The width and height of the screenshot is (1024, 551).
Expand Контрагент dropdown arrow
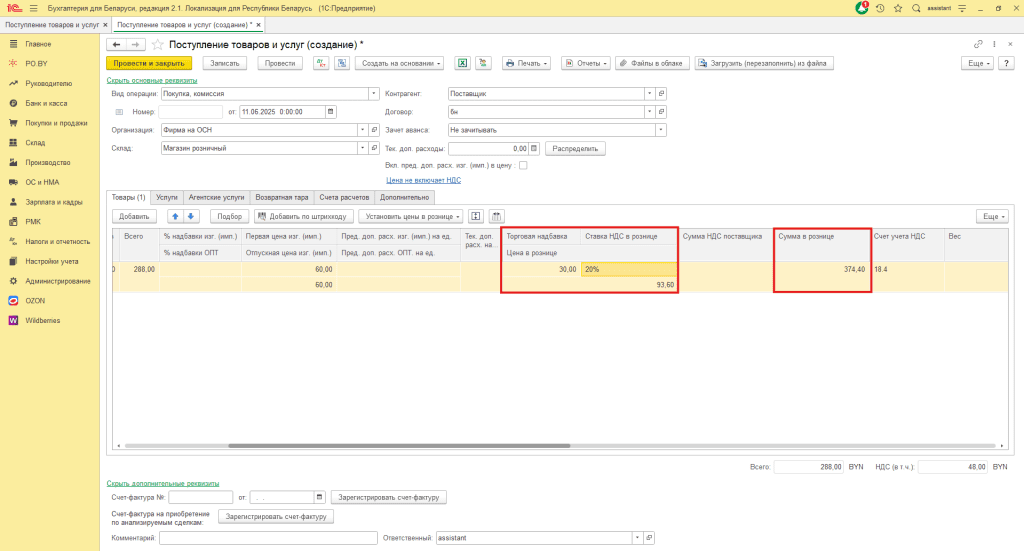pos(649,94)
